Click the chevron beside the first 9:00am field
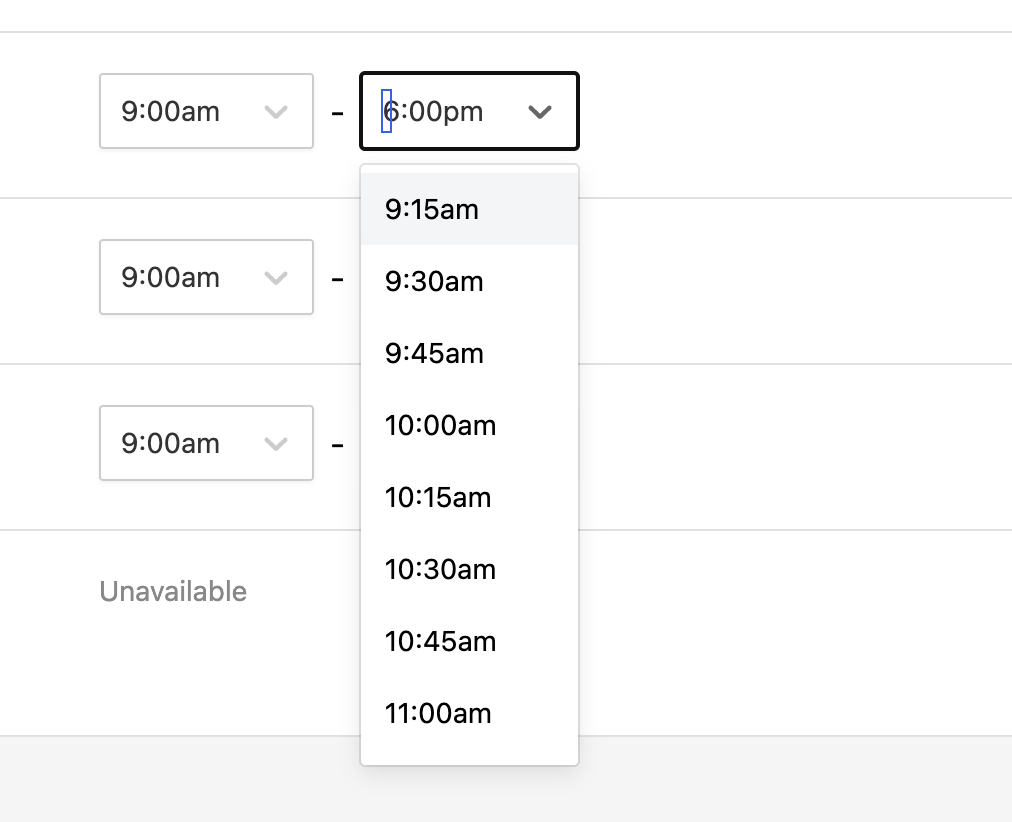The image size is (1012, 822). [276, 111]
